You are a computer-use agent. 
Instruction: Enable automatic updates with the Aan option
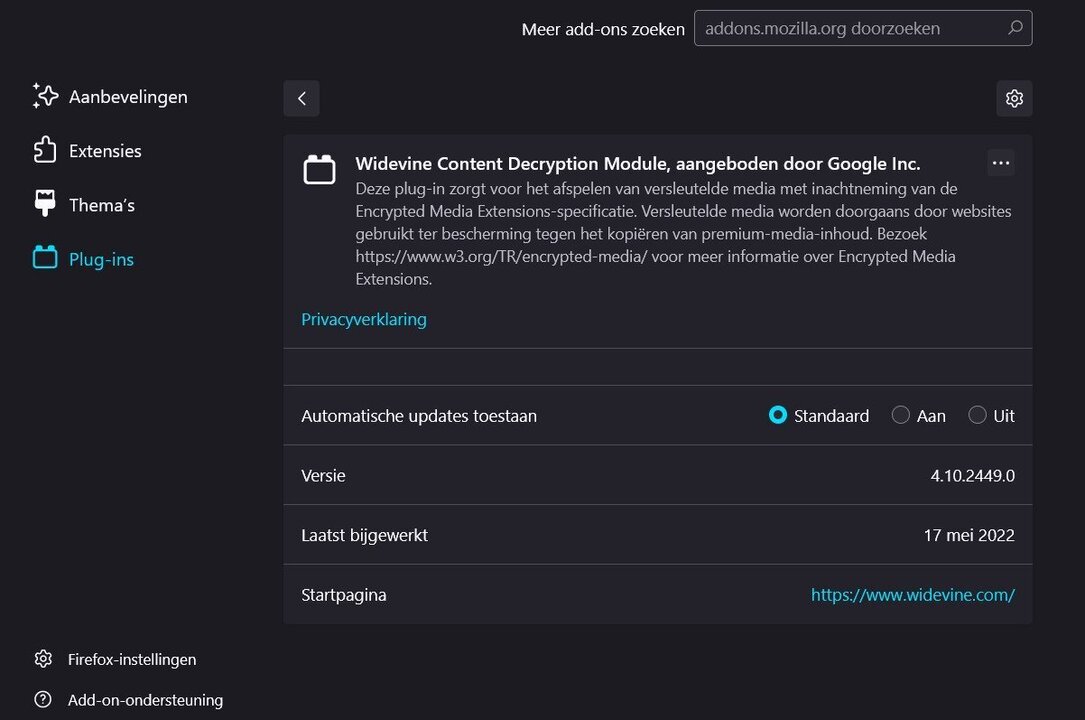click(900, 415)
